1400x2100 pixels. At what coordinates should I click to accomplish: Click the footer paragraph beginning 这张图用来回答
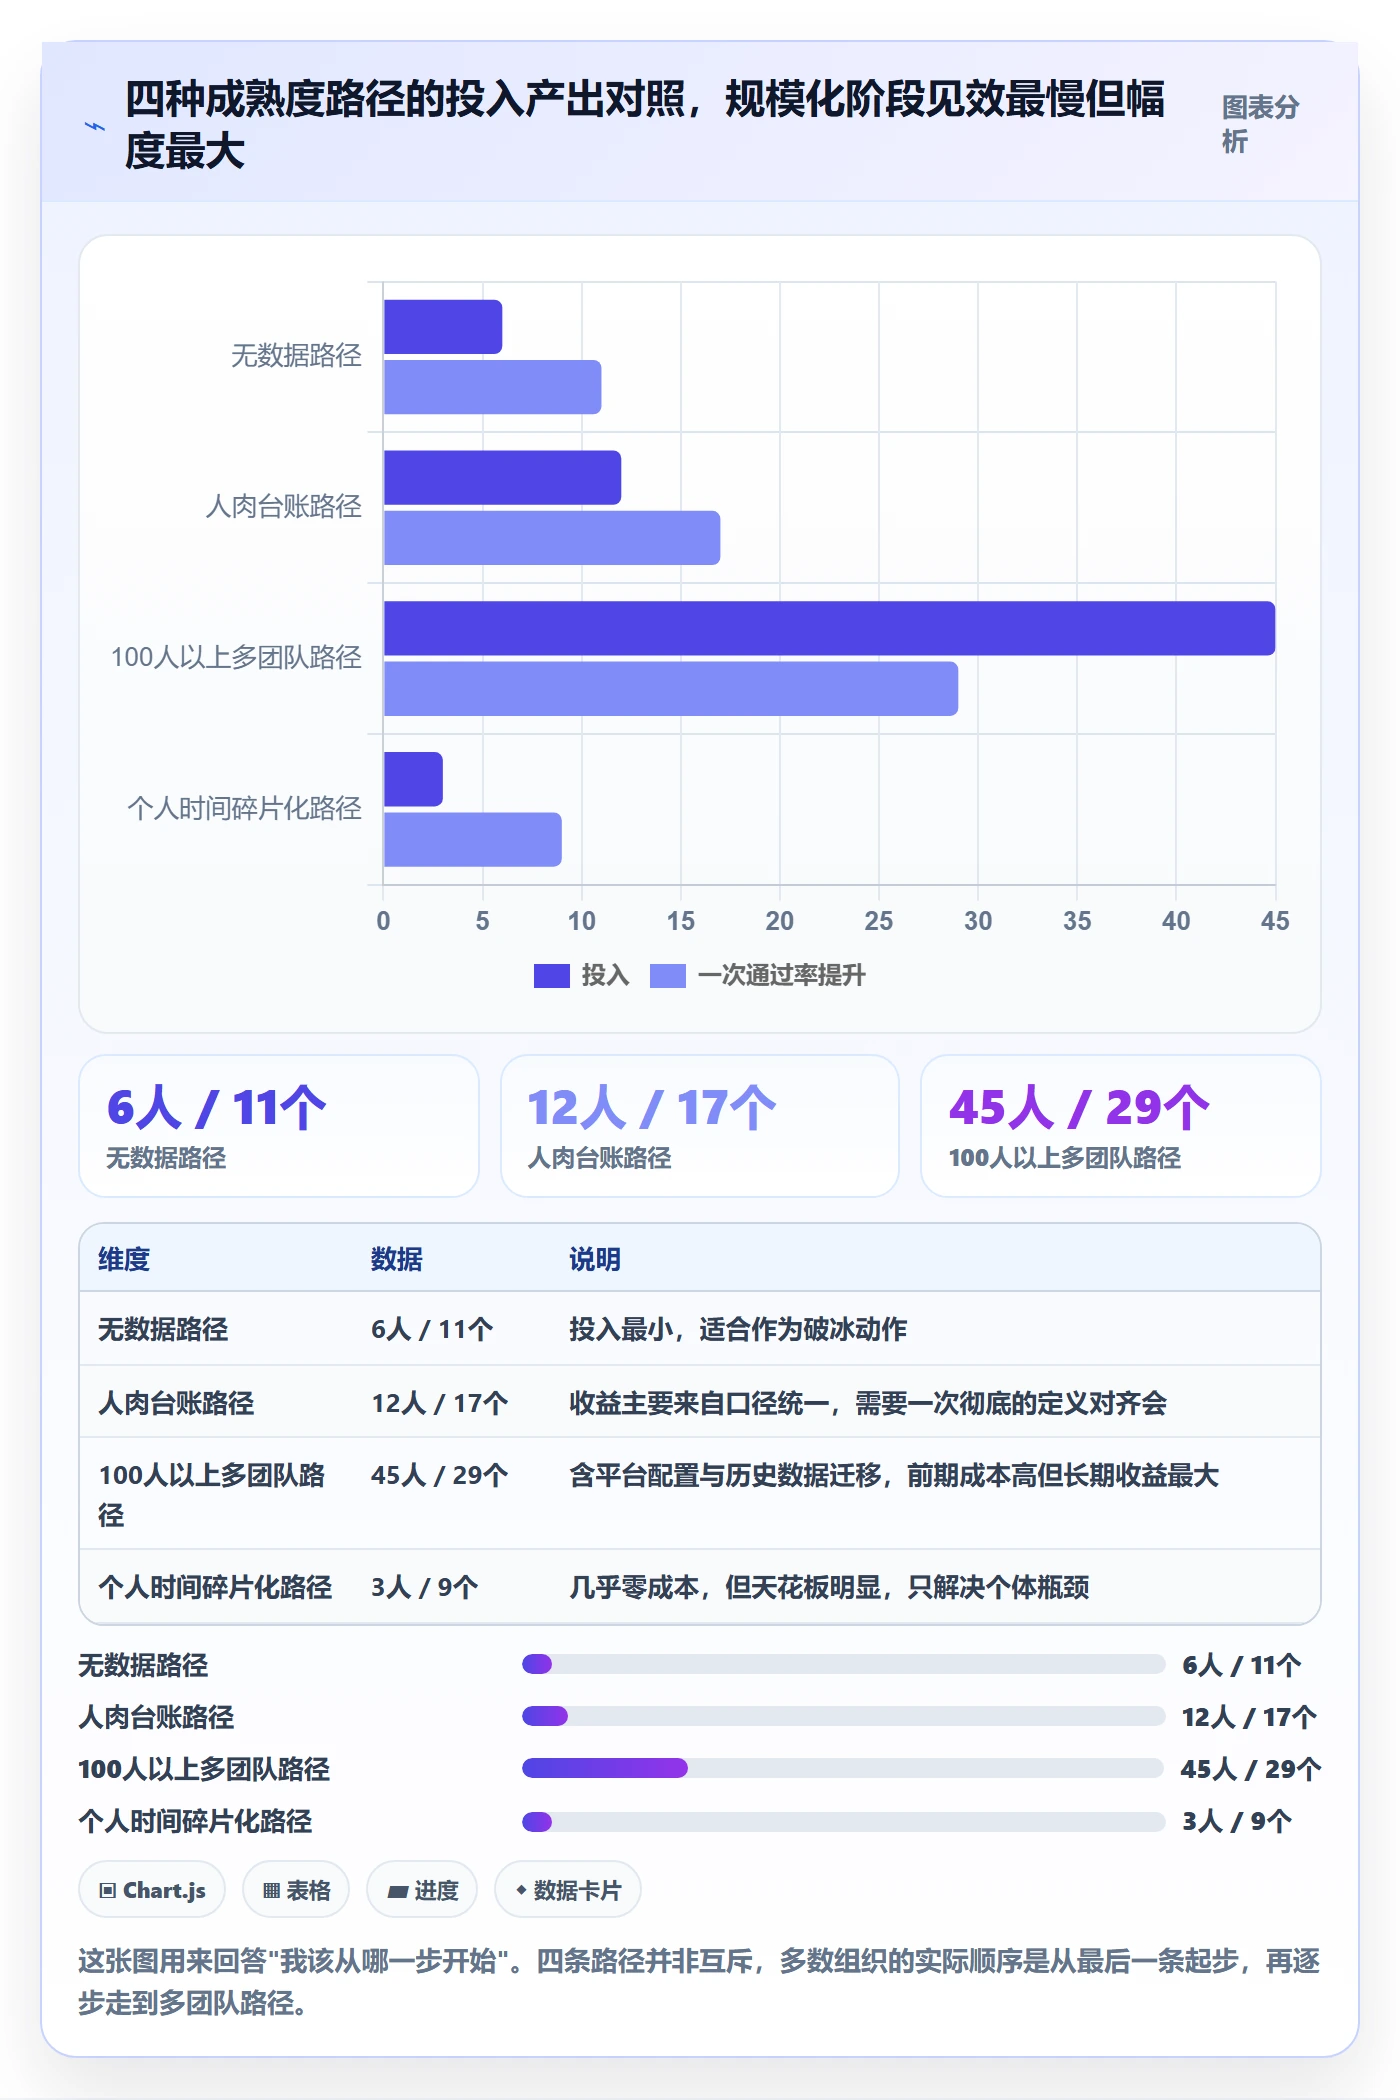[699, 1981]
